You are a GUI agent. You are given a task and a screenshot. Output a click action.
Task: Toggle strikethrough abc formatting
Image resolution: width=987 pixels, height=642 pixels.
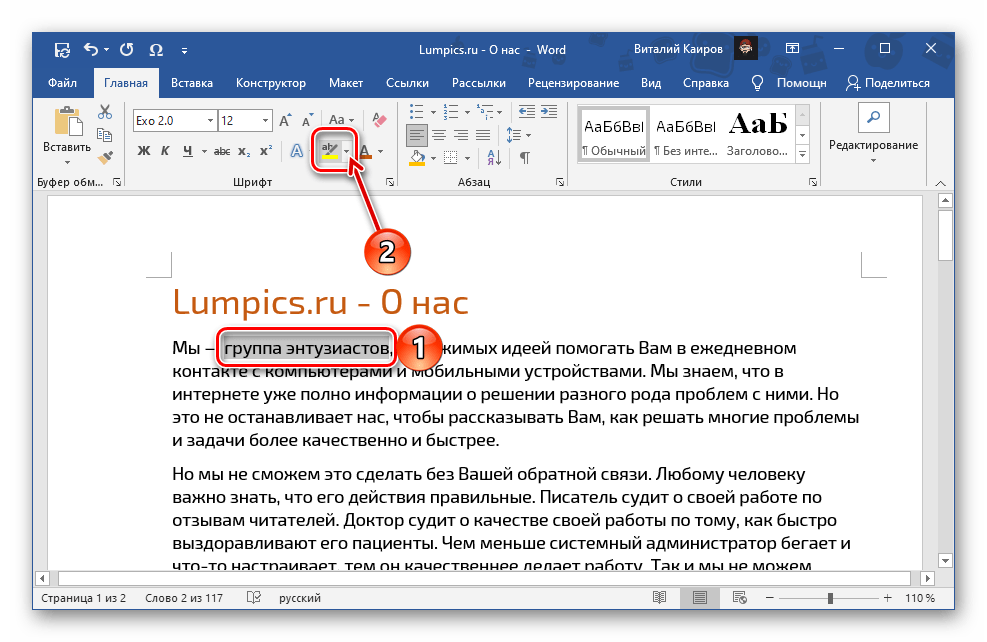[x=222, y=151]
